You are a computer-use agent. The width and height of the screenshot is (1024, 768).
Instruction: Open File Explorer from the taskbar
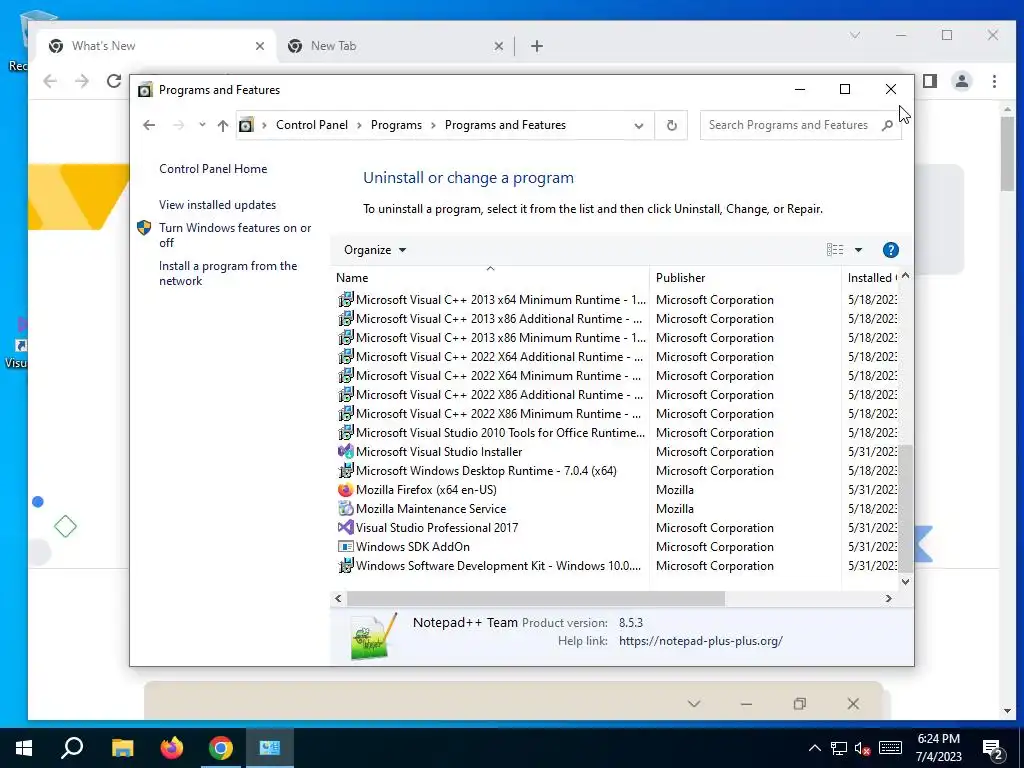tap(122, 748)
